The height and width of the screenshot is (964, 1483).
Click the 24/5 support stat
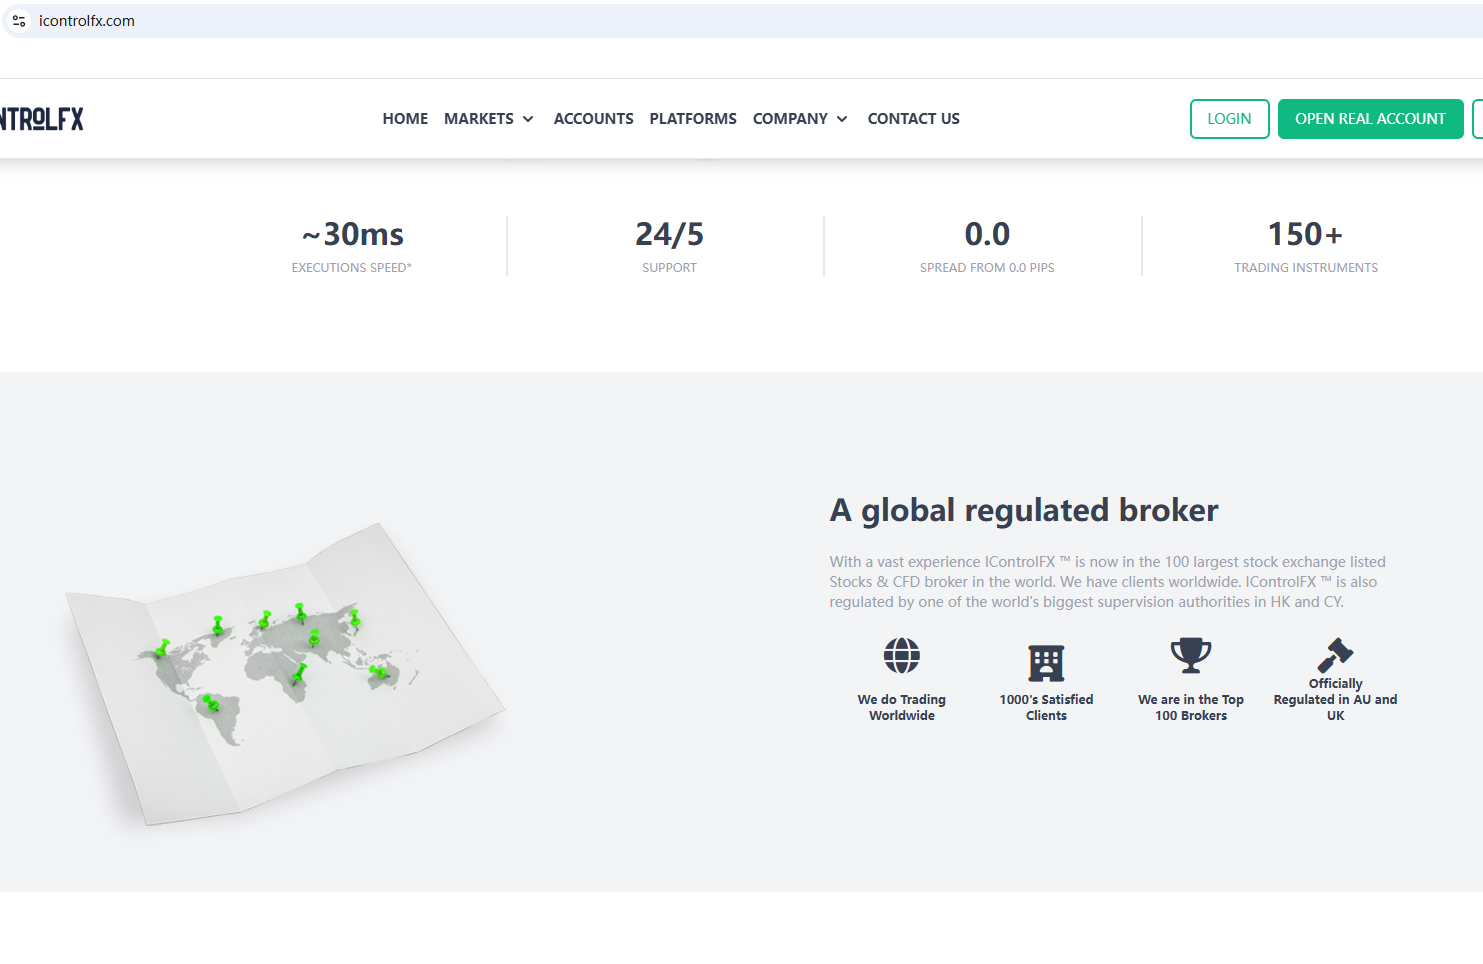[670, 234]
